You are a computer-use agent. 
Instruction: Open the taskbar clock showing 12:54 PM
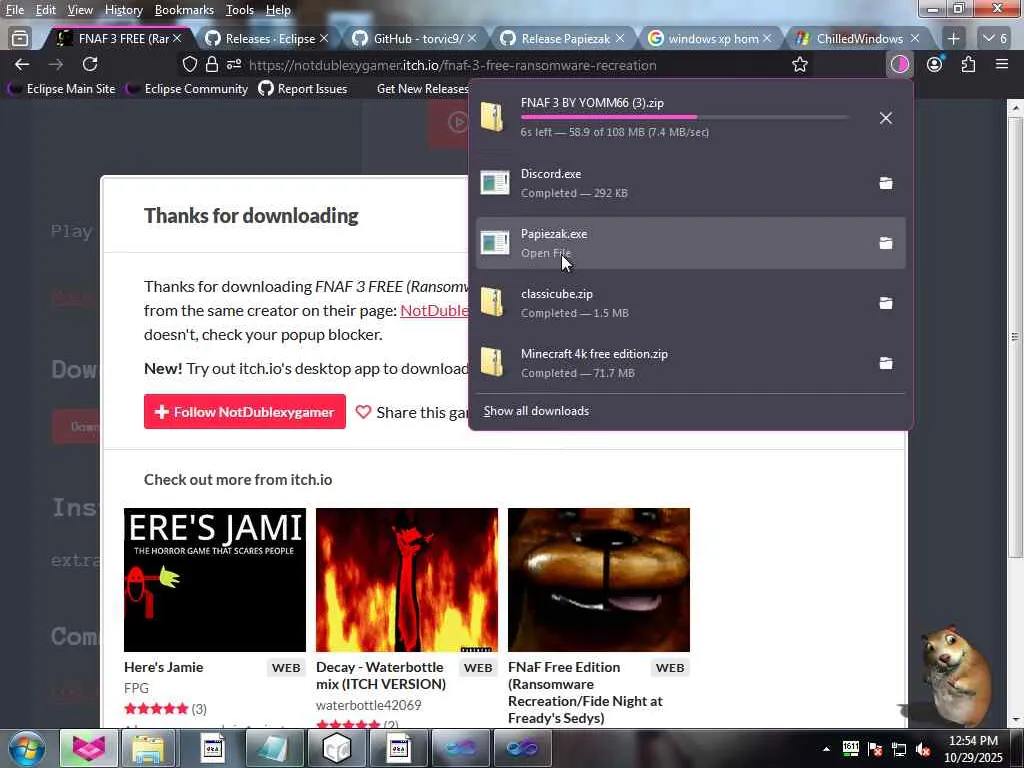973,749
